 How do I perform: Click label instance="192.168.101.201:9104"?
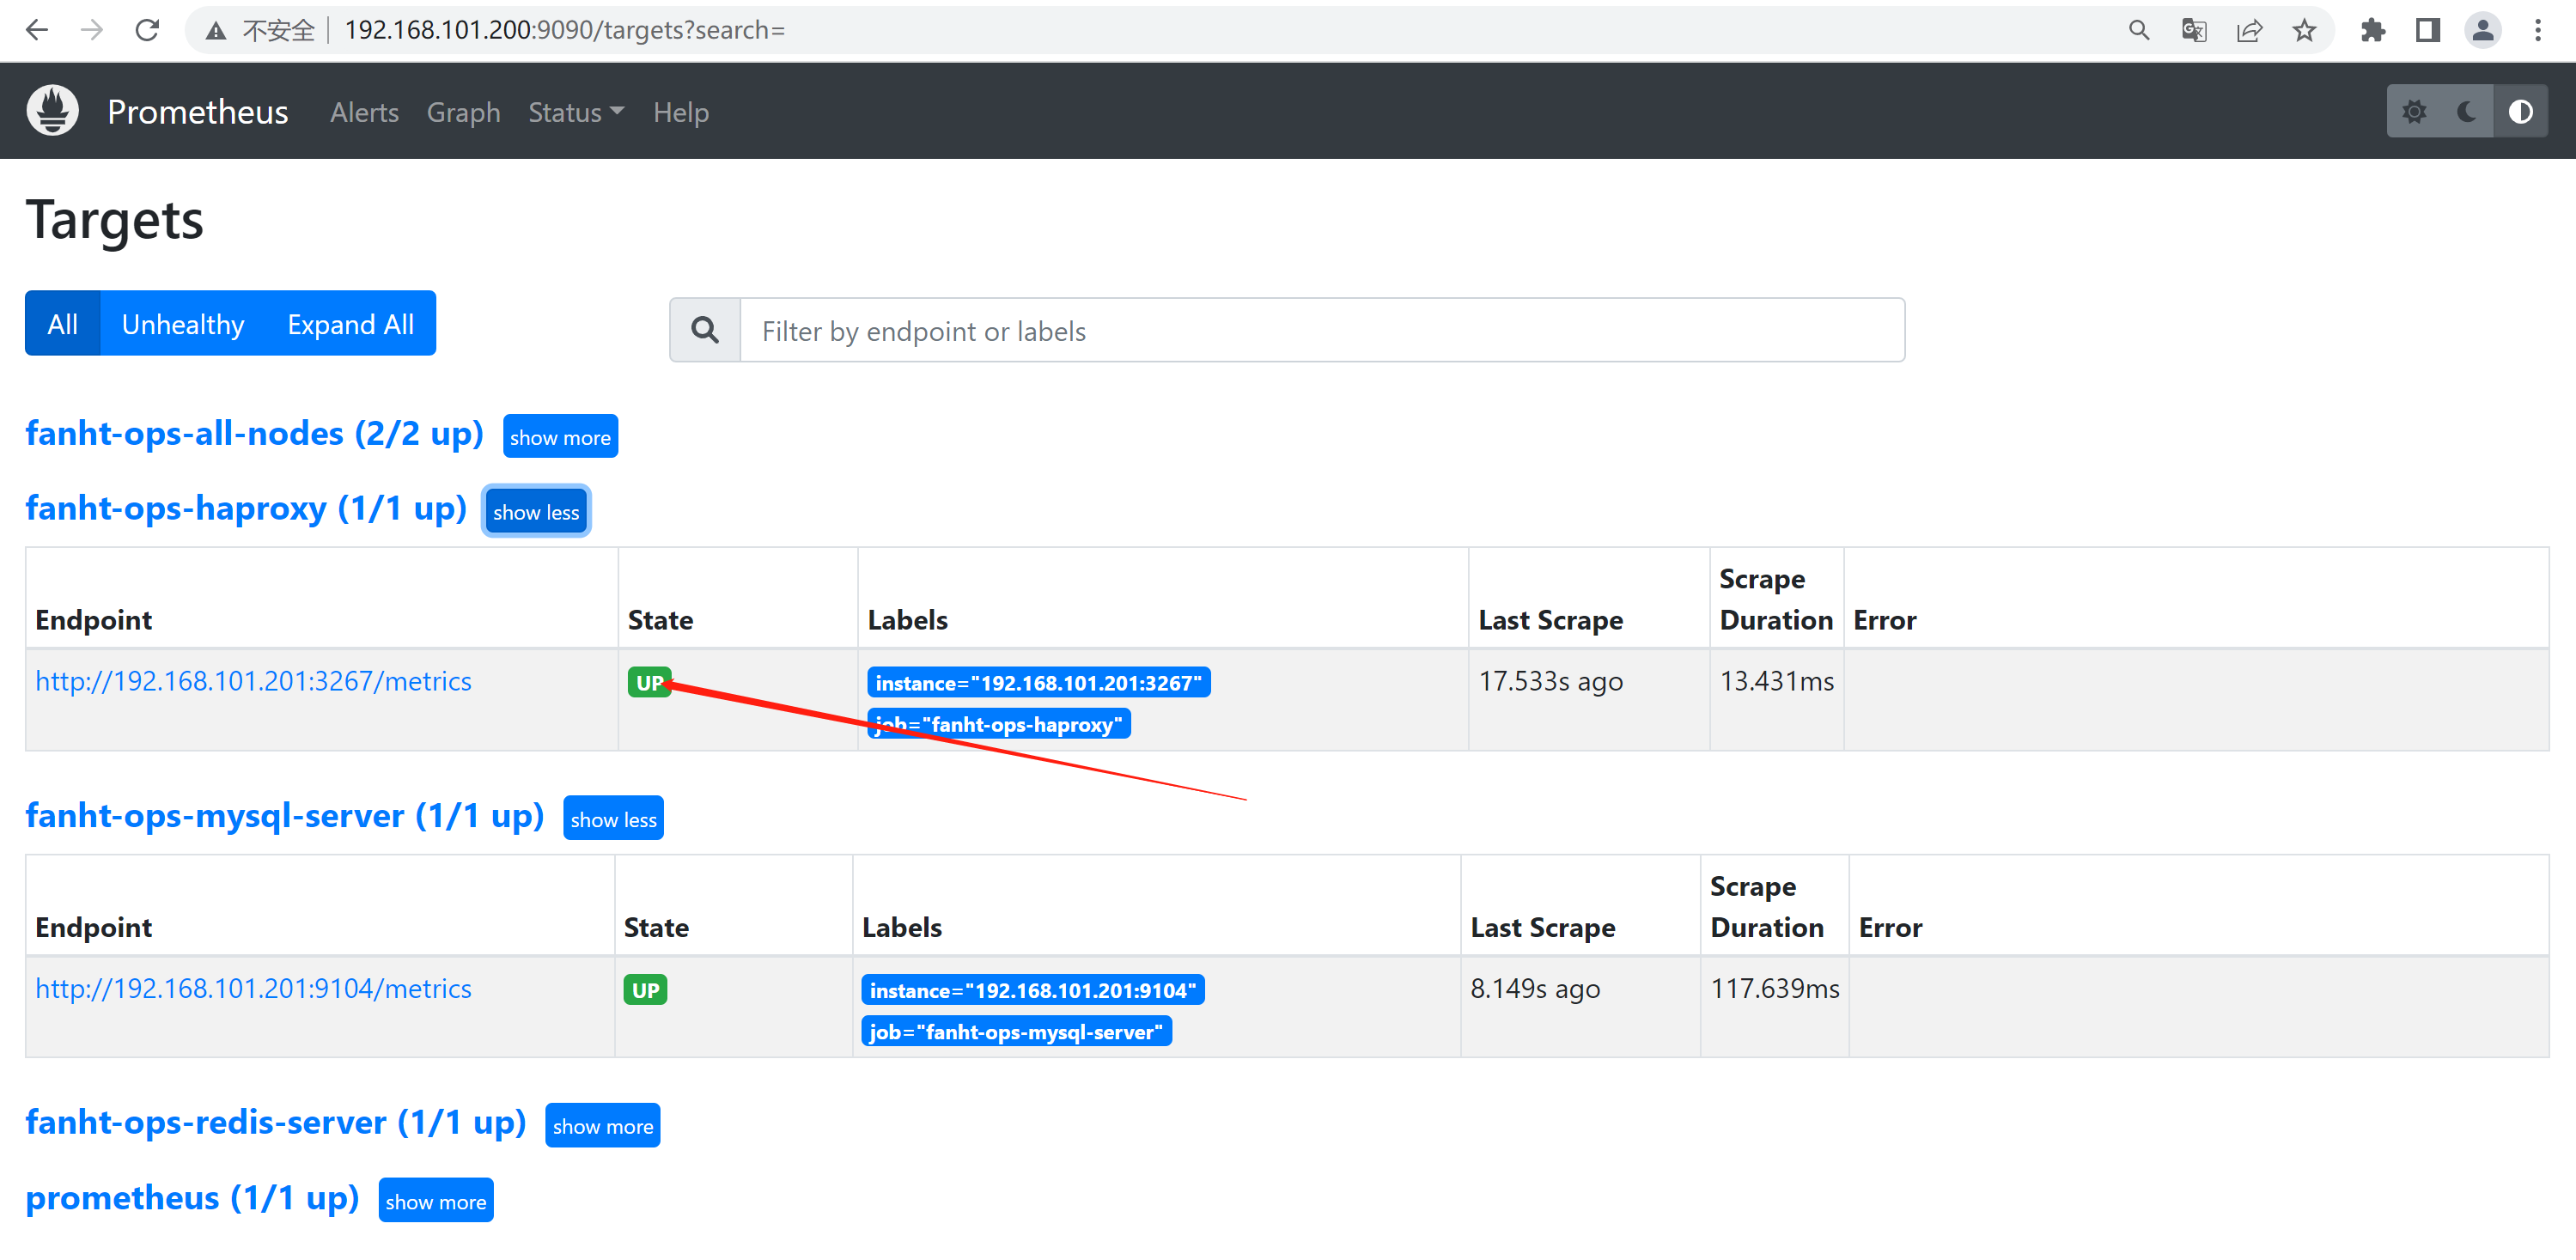tap(1032, 990)
